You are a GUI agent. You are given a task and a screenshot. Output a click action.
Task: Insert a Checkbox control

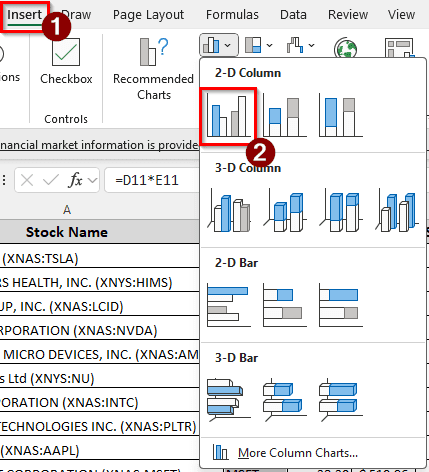tap(66, 62)
